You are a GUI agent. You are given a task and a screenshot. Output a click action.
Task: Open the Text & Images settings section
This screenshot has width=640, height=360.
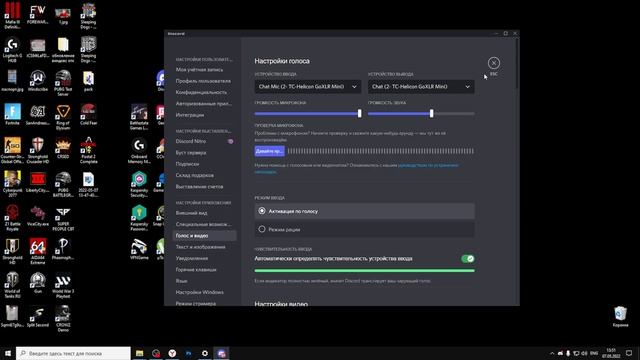(x=200, y=247)
